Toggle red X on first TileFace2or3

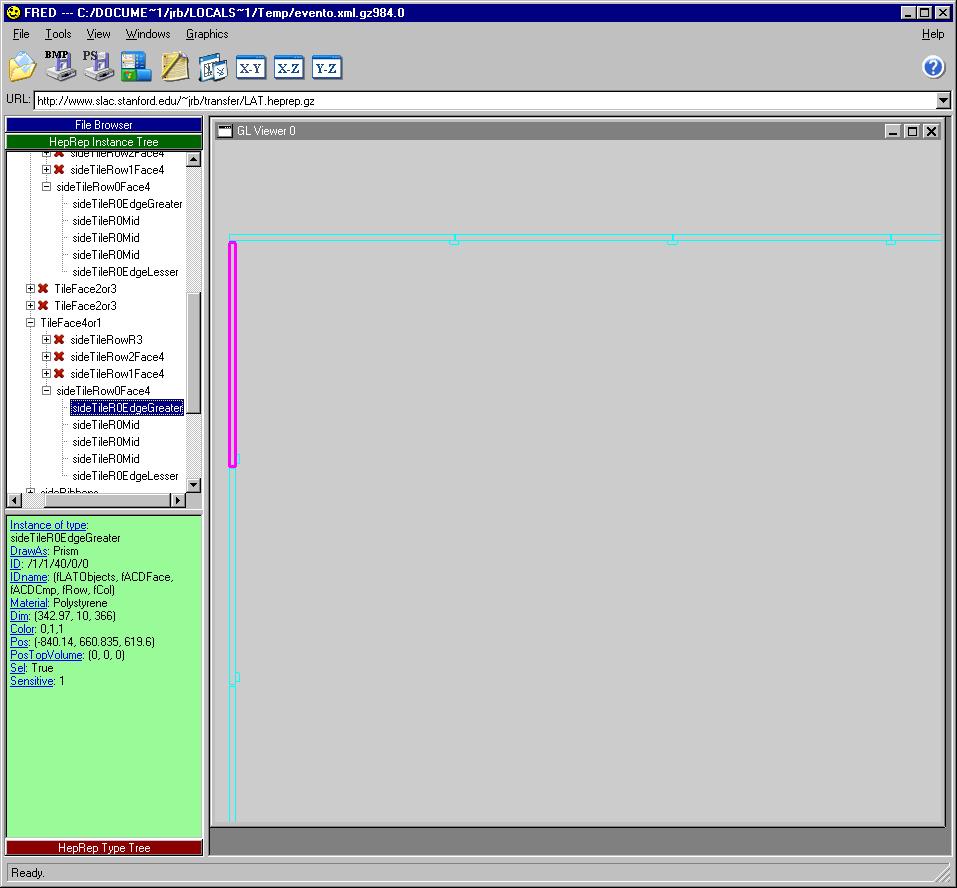(x=43, y=289)
